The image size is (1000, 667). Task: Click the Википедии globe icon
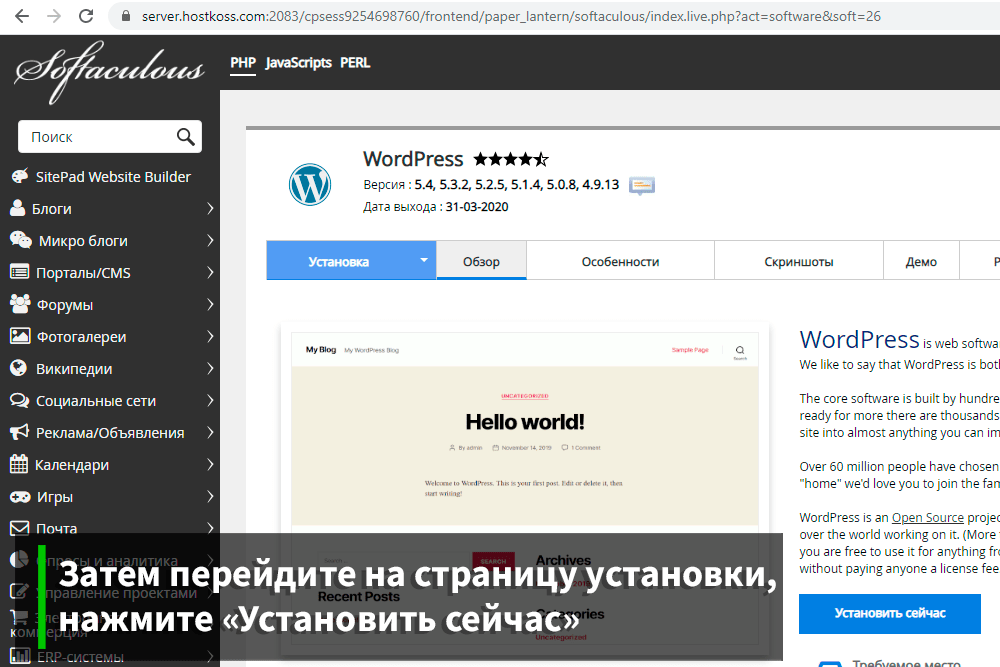(x=19, y=368)
